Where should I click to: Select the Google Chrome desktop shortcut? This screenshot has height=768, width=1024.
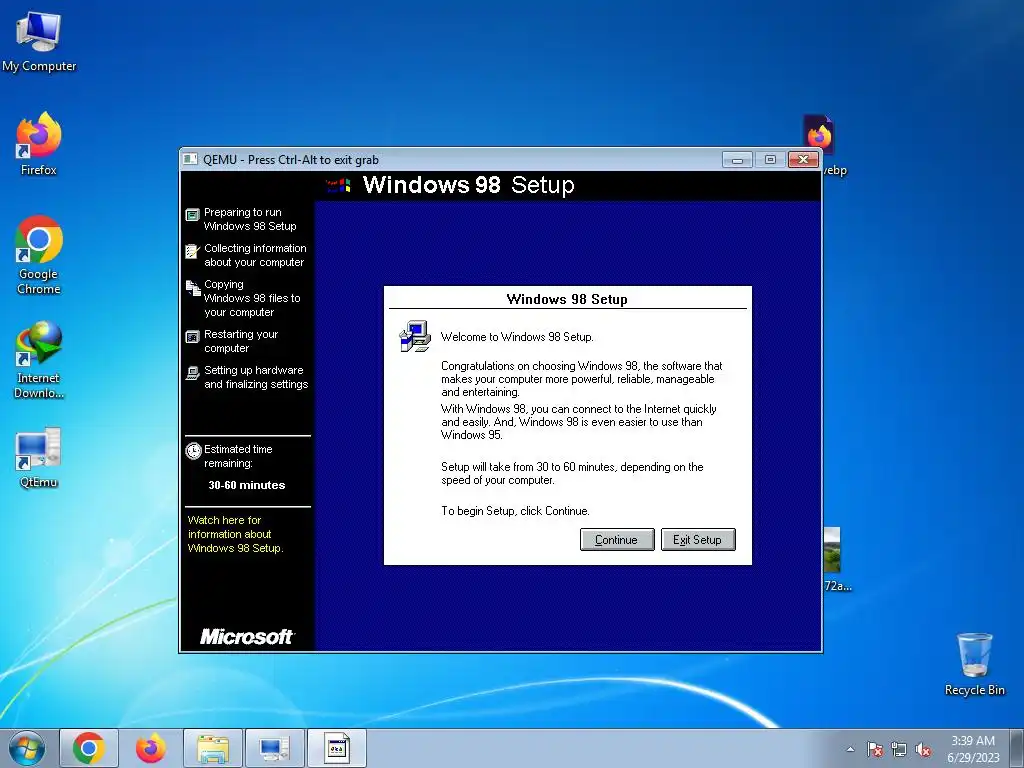tap(39, 255)
